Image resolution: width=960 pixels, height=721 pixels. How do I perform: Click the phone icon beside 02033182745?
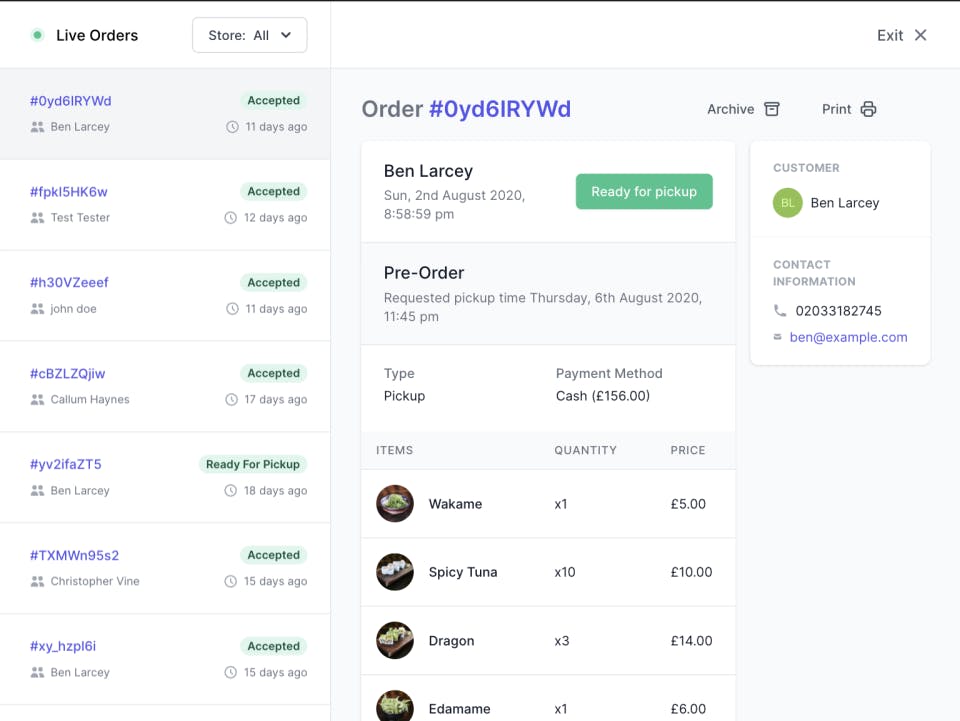tap(780, 311)
